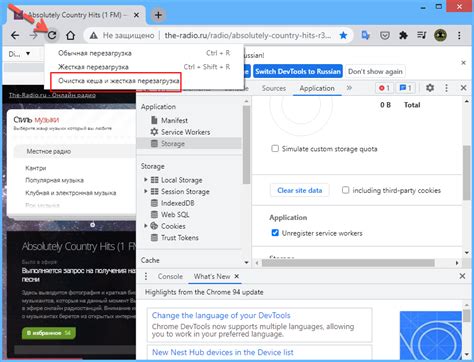Select Местное радио category

[49, 151]
